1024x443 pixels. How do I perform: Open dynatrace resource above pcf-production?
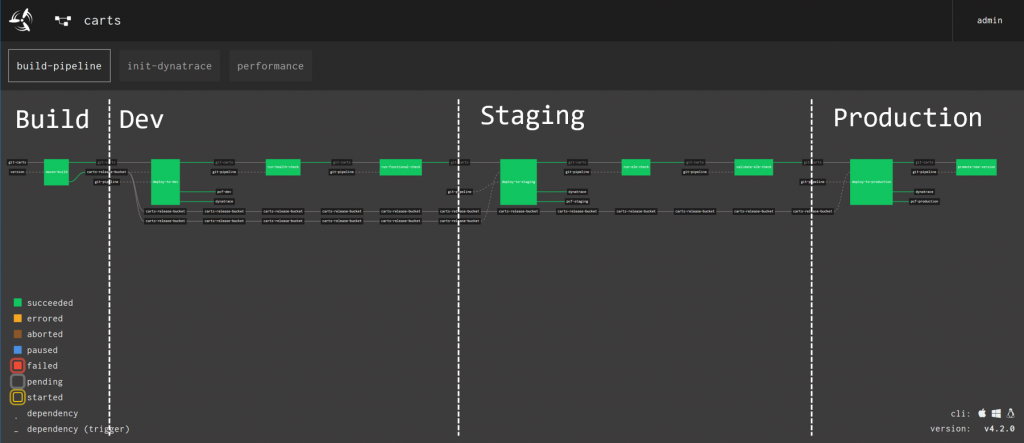(923, 191)
